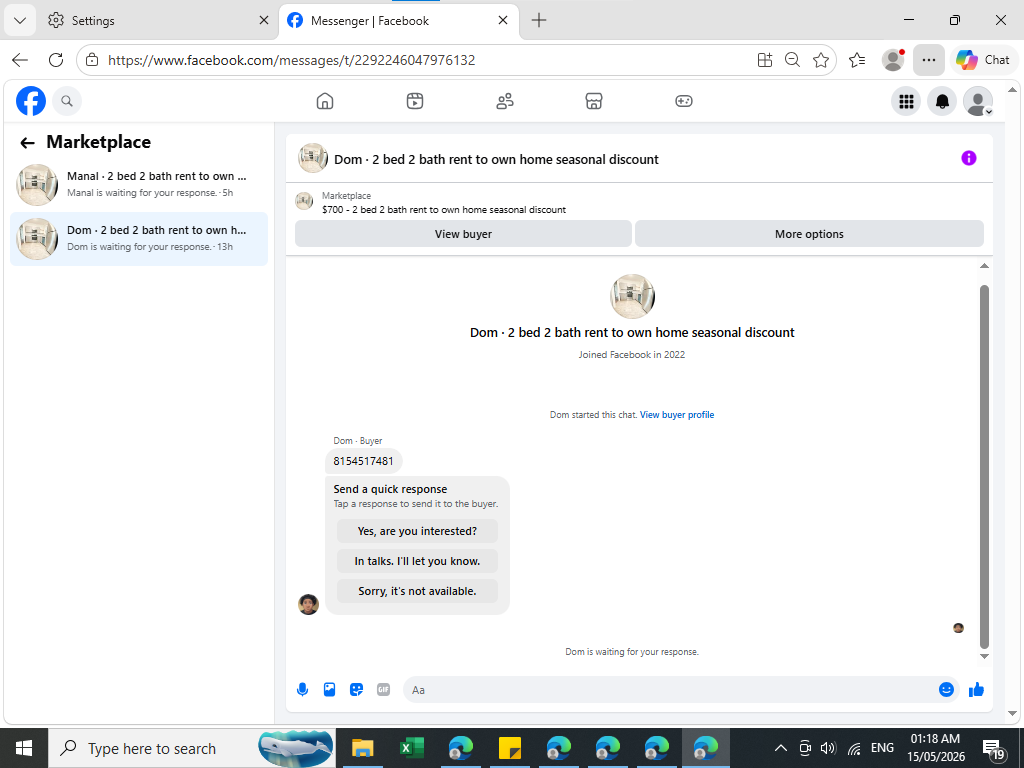The width and height of the screenshot is (1024, 768).
Task: Click the Facebook logo icon
Action: coord(31,101)
